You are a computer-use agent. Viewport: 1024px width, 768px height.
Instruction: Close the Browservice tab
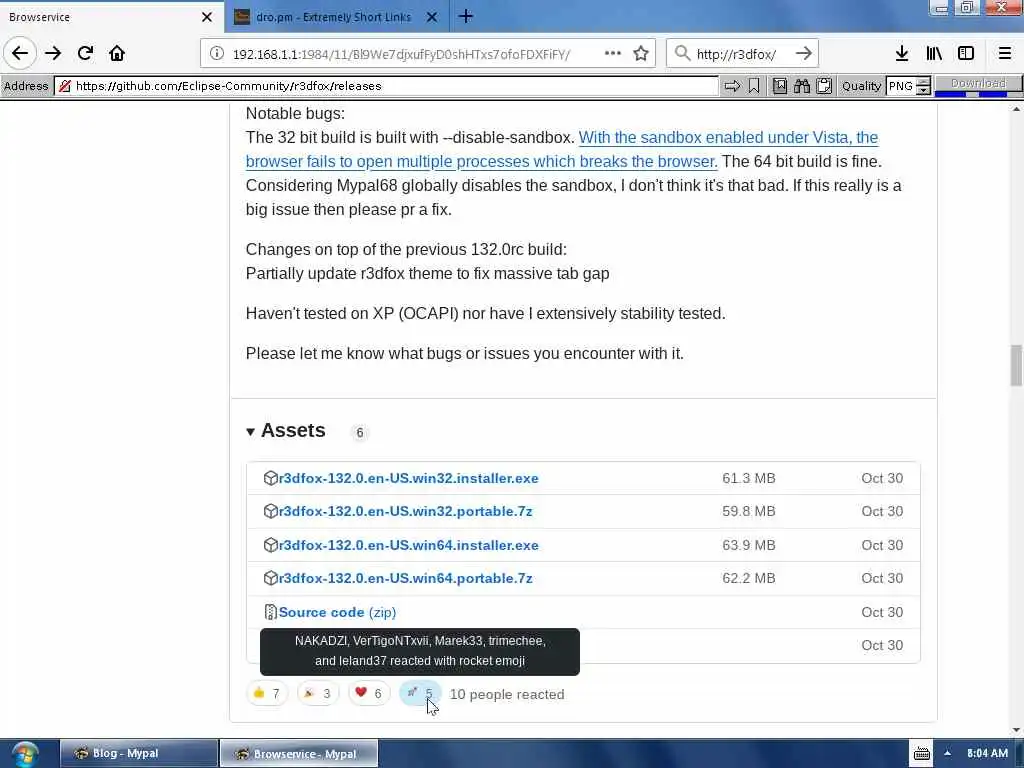pos(207,17)
